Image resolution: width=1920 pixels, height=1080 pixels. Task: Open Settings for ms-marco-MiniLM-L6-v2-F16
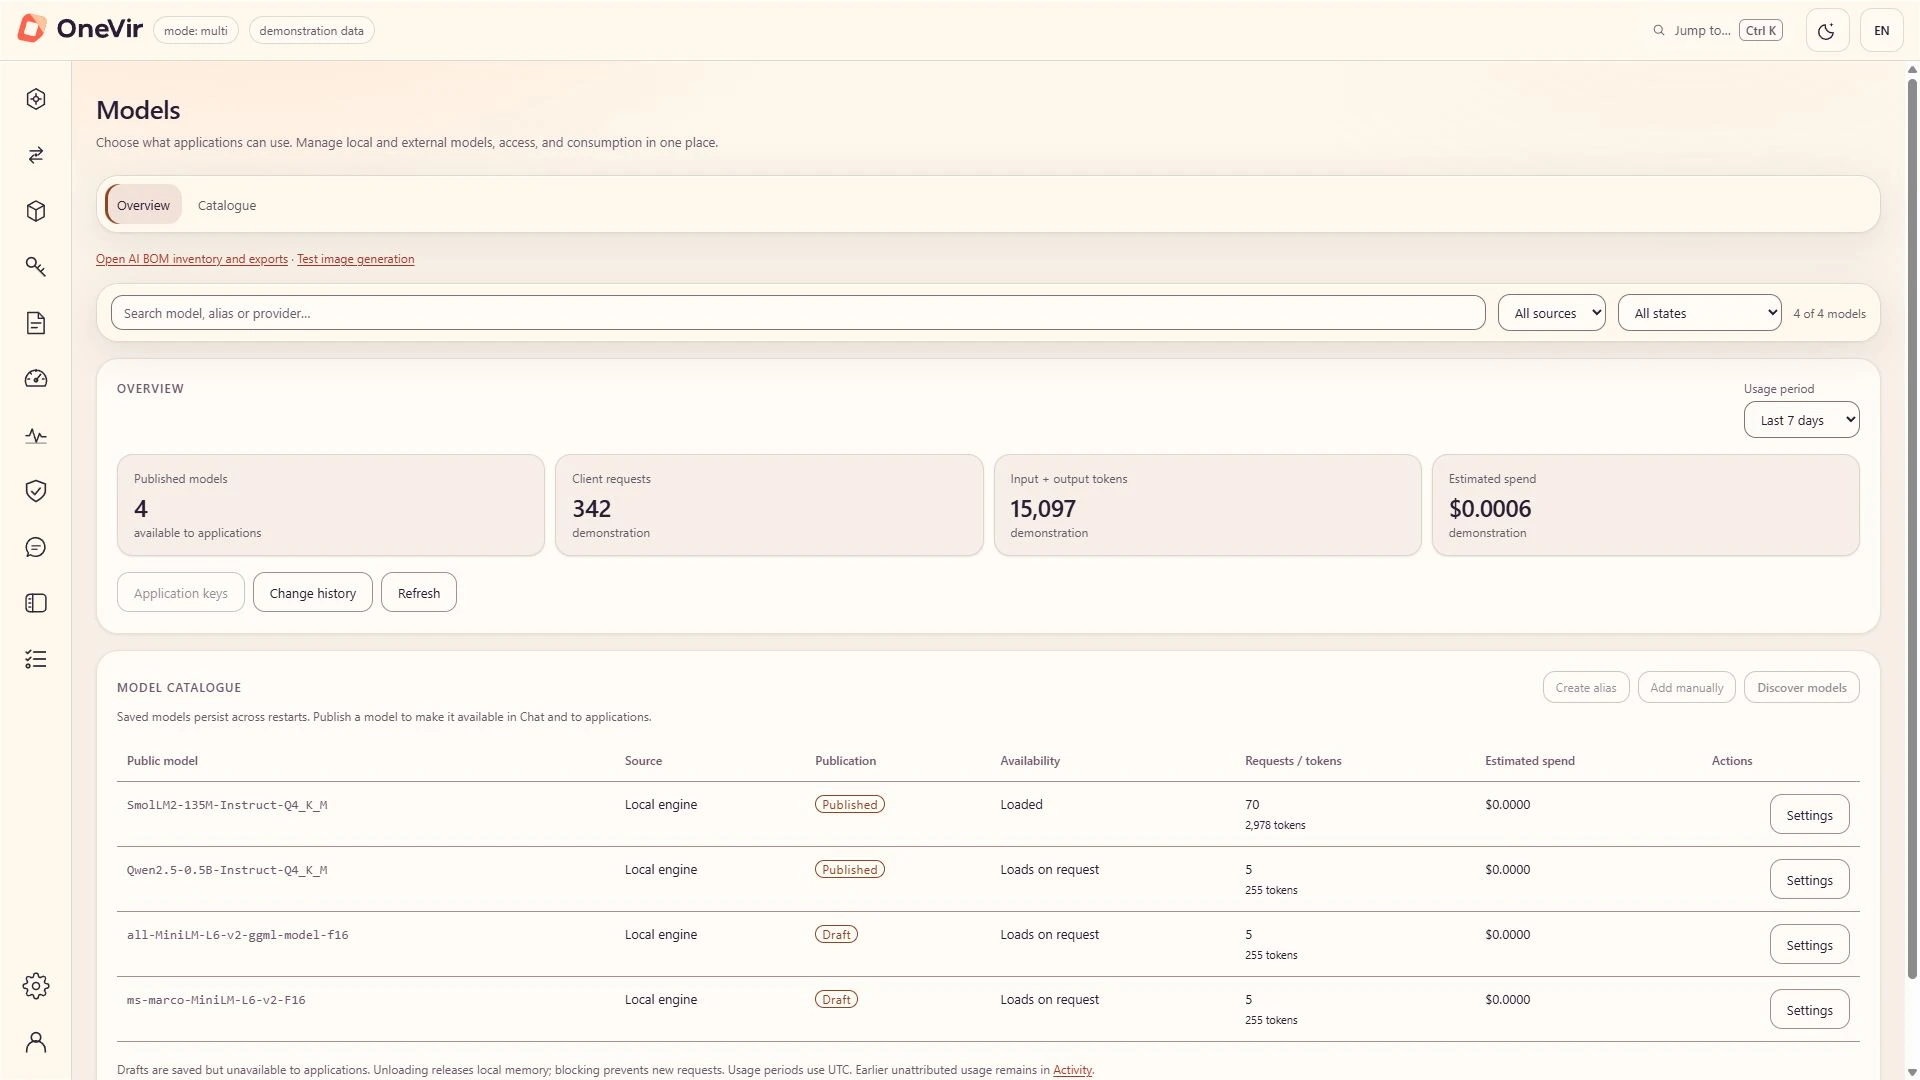pos(1810,1010)
